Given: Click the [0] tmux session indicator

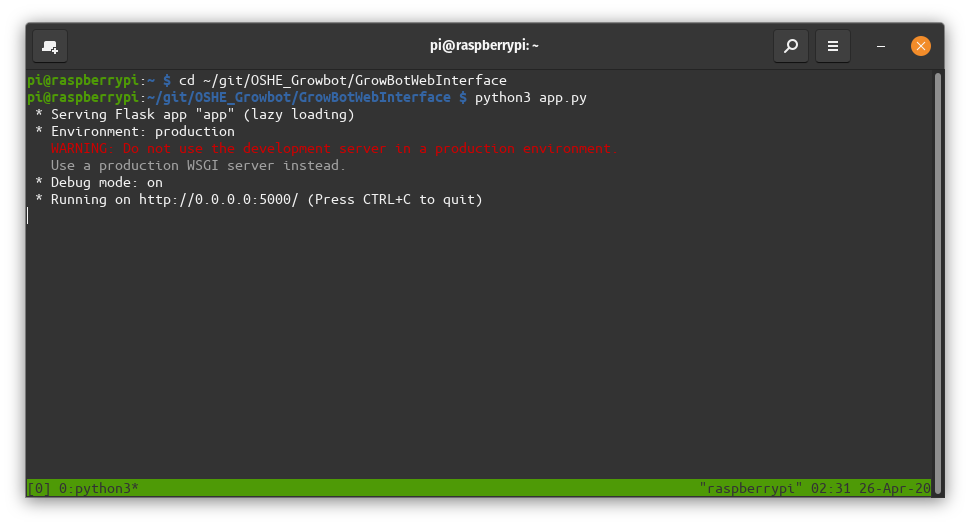Looking at the screenshot, I should [39, 488].
